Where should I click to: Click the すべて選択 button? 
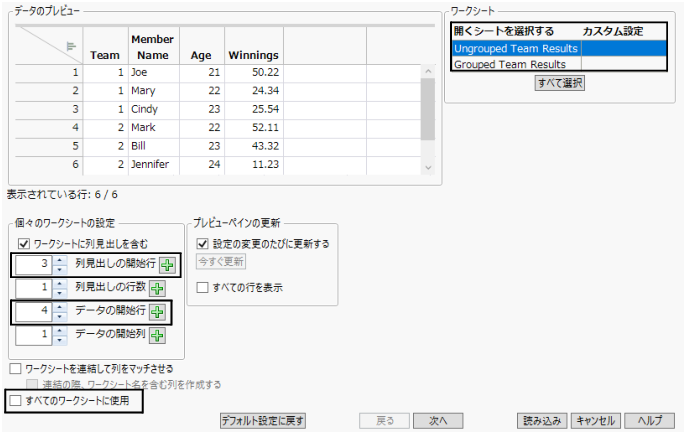point(560,83)
